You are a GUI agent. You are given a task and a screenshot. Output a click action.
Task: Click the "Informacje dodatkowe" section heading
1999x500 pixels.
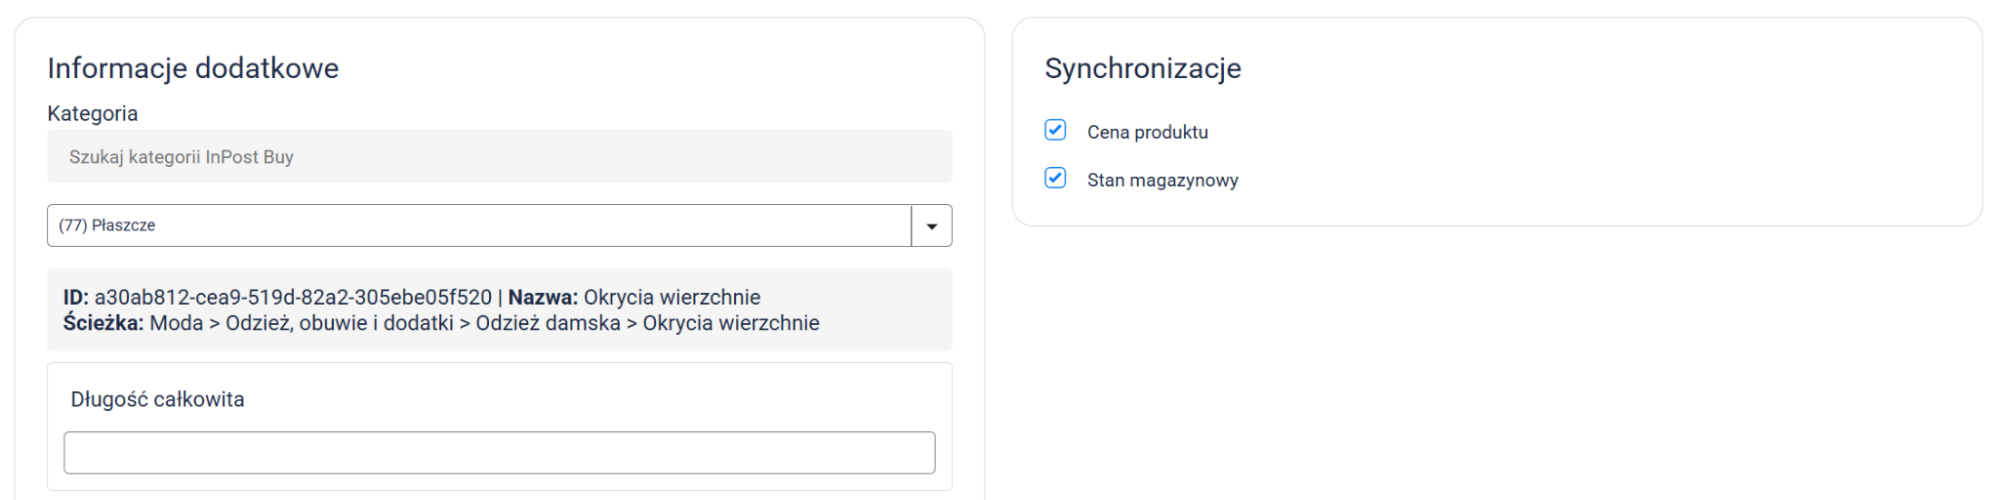(193, 68)
